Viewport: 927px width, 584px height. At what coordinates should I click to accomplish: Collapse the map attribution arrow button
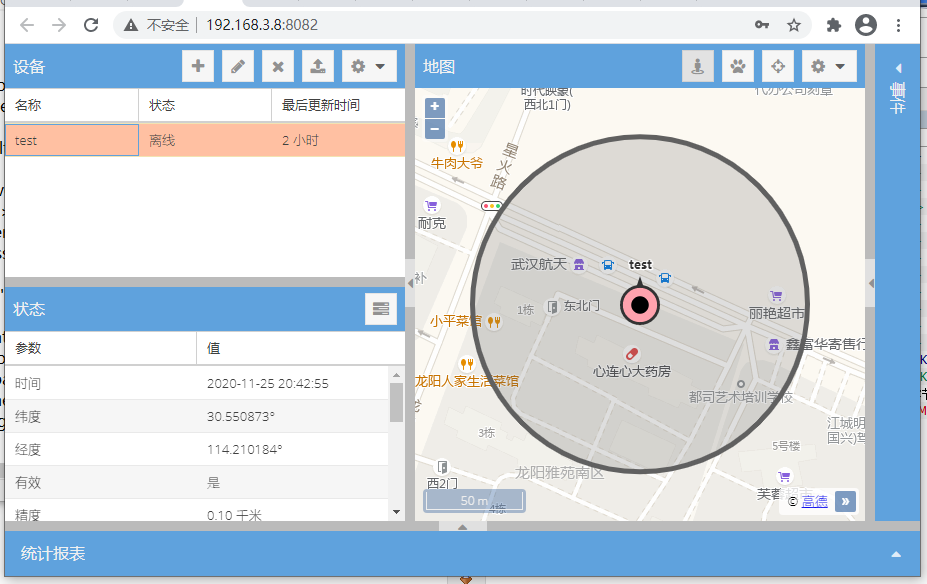click(845, 501)
